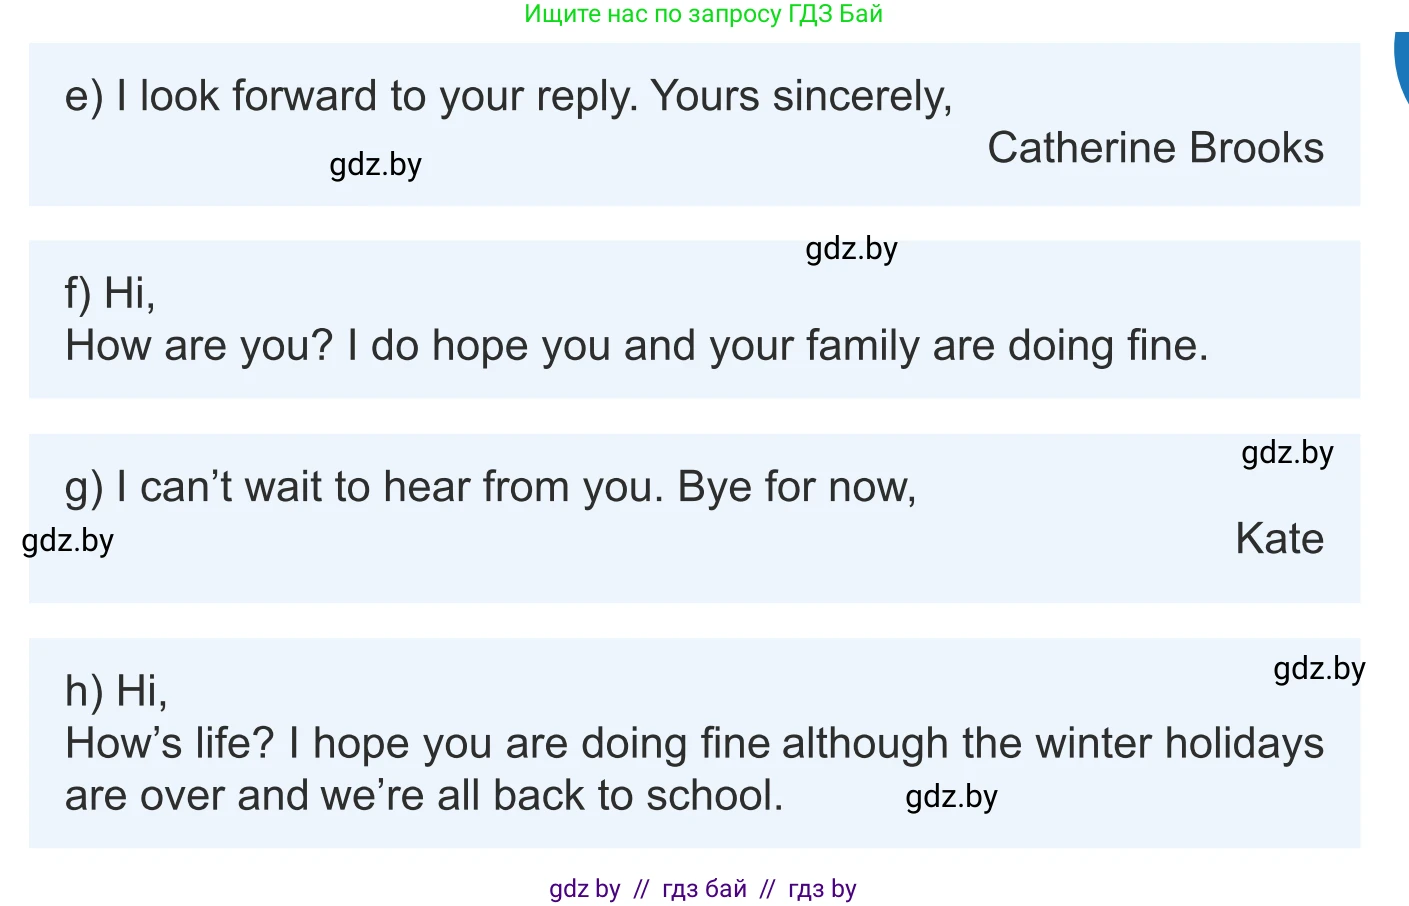Click the green "Ищите нас по запросу ГДЗ Бай" header
The height and width of the screenshot is (906, 1409).
pyautogui.click(x=703, y=14)
